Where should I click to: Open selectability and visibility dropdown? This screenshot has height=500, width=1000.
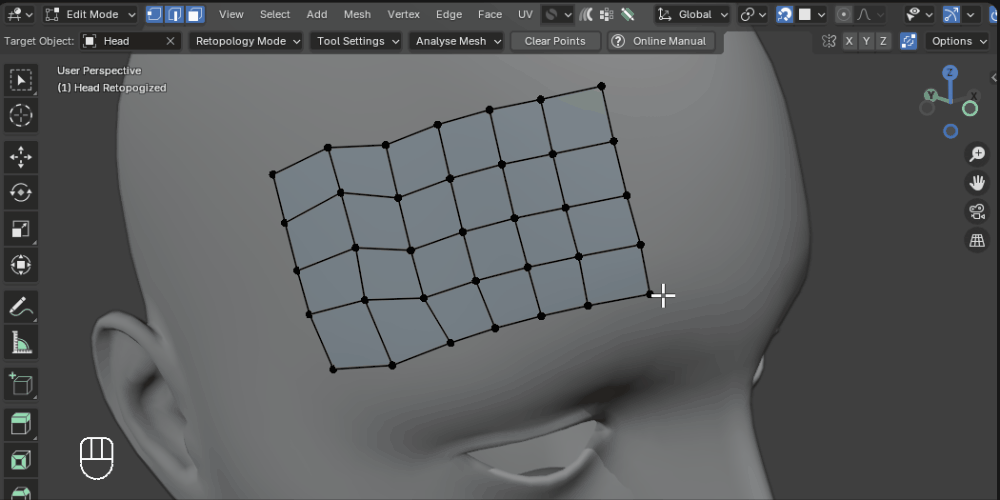(x=920, y=14)
